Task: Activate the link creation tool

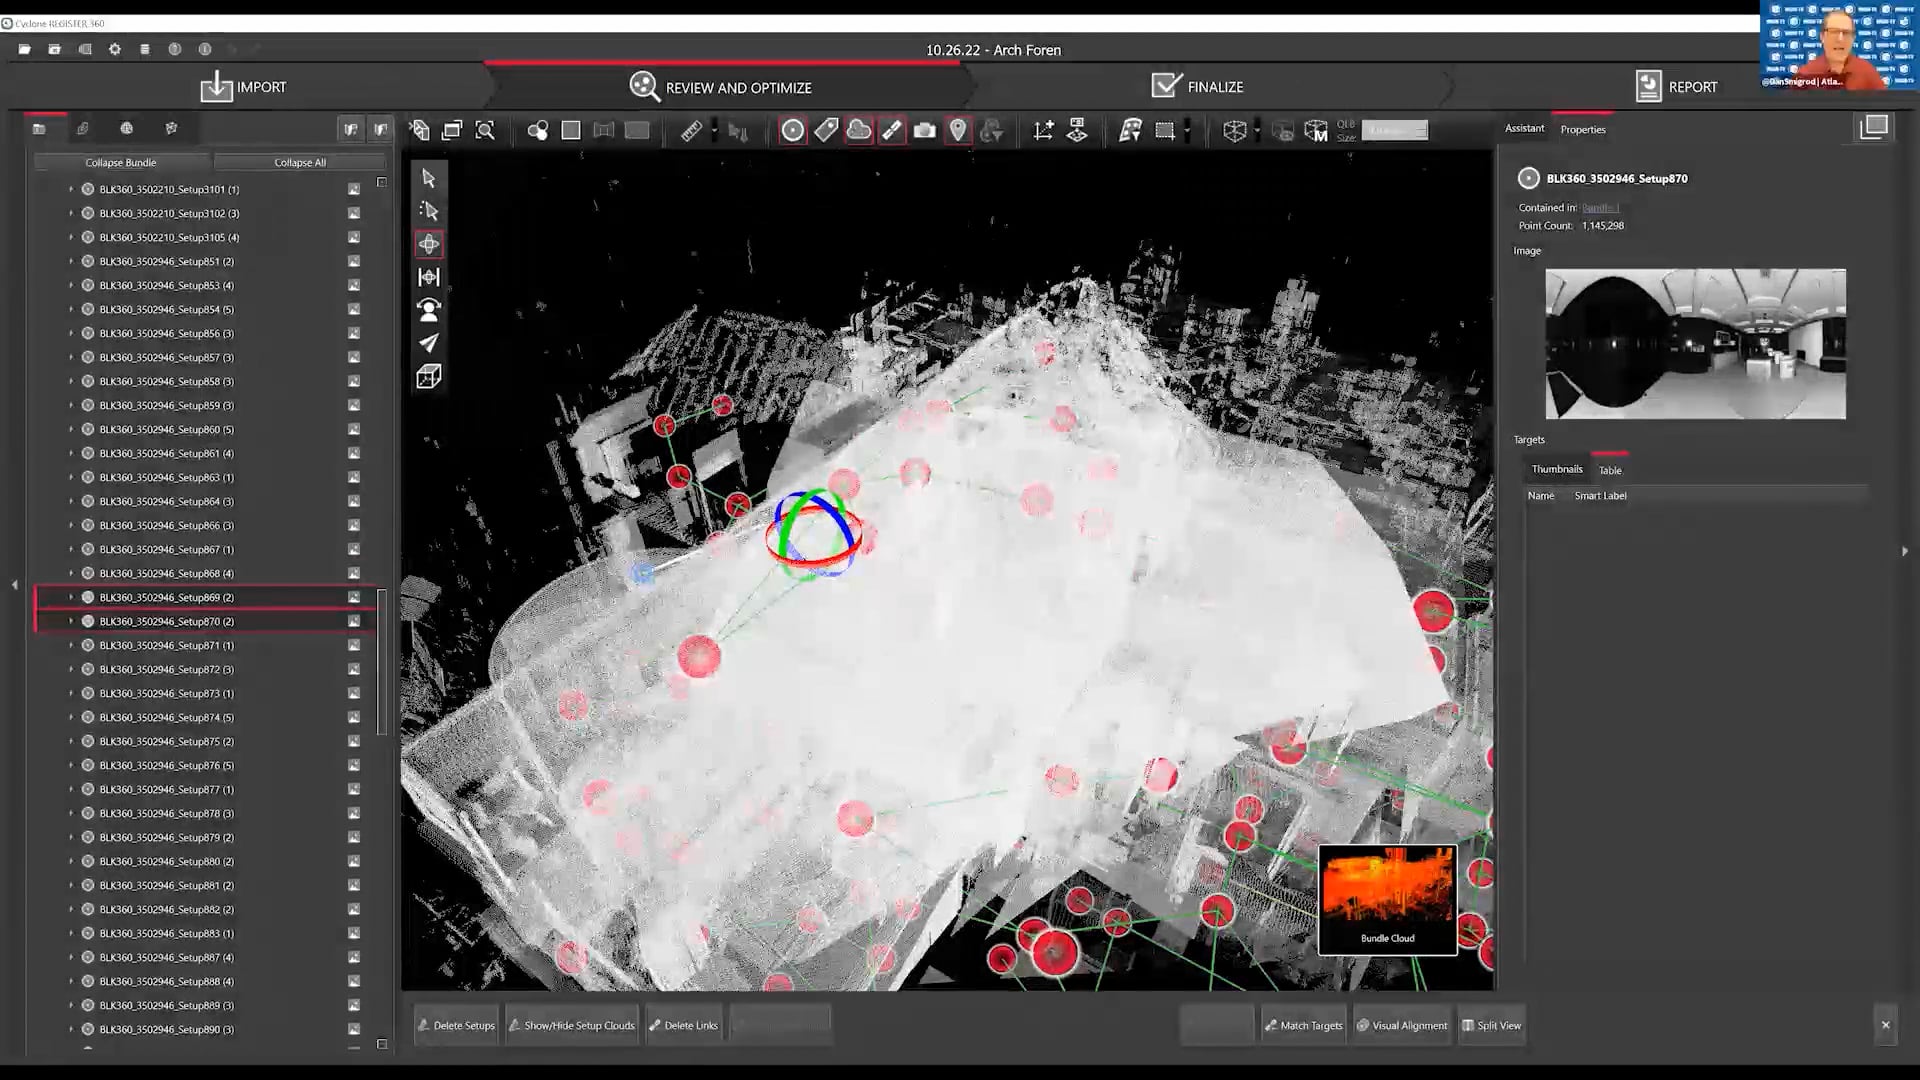Action: [891, 130]
